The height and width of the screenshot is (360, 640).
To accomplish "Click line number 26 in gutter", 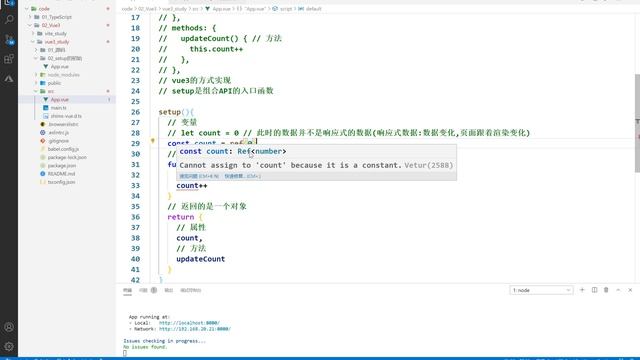I will tap(135, 112).
